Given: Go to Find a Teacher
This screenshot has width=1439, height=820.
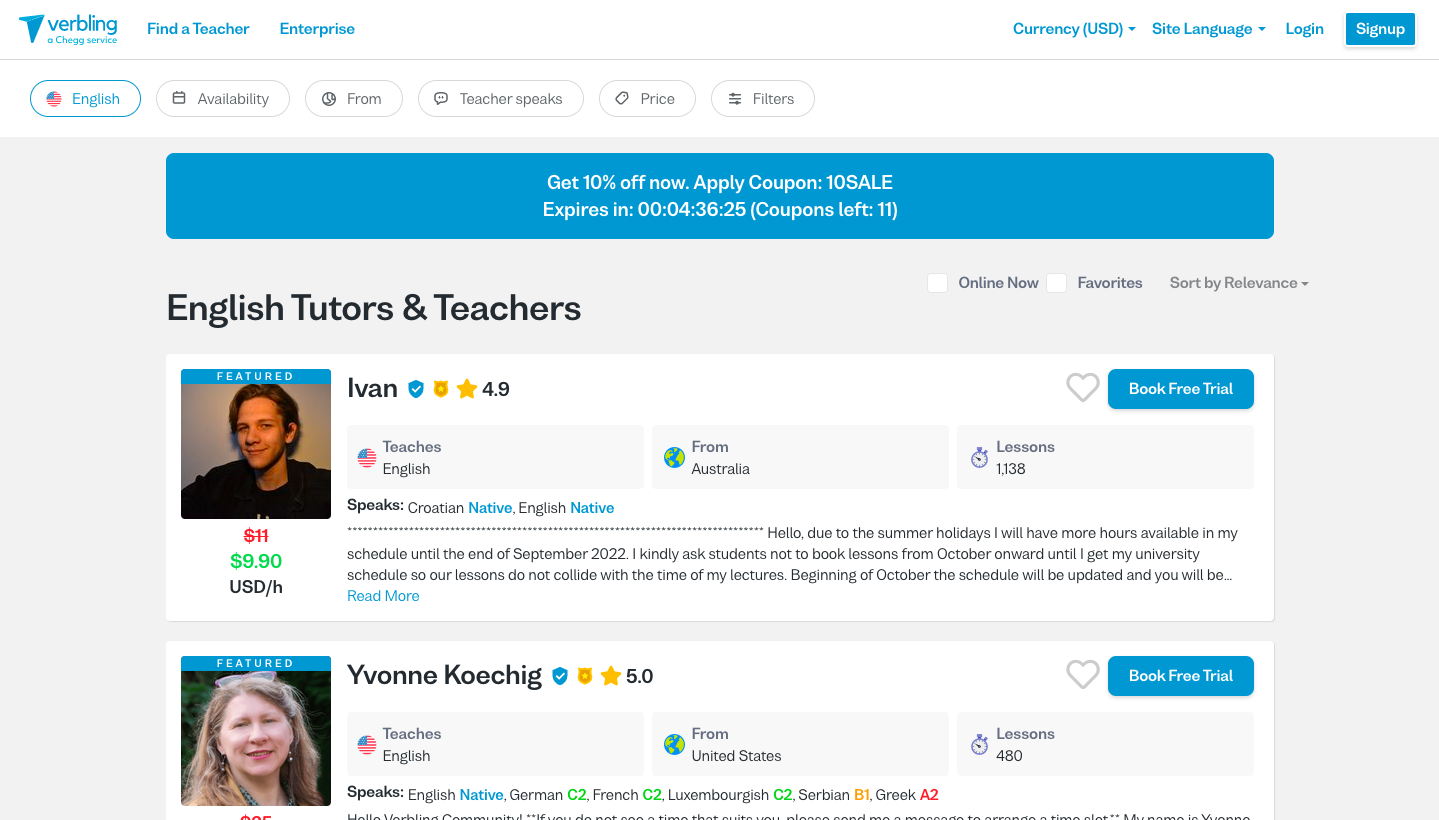Looking at the screenshot, I should [198, 29].
